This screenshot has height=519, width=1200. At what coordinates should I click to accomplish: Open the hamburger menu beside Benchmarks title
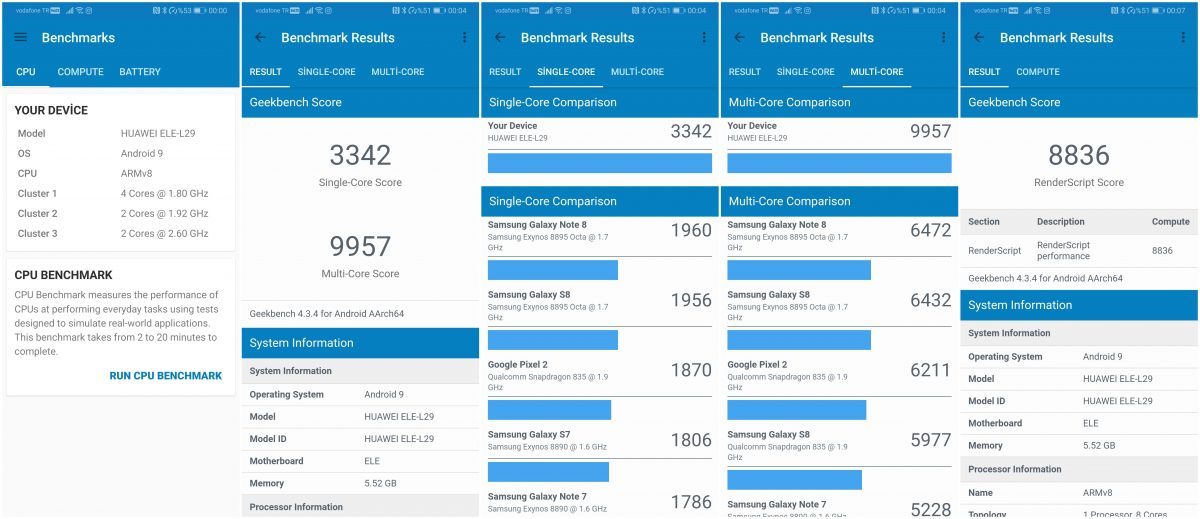(21, 38)
